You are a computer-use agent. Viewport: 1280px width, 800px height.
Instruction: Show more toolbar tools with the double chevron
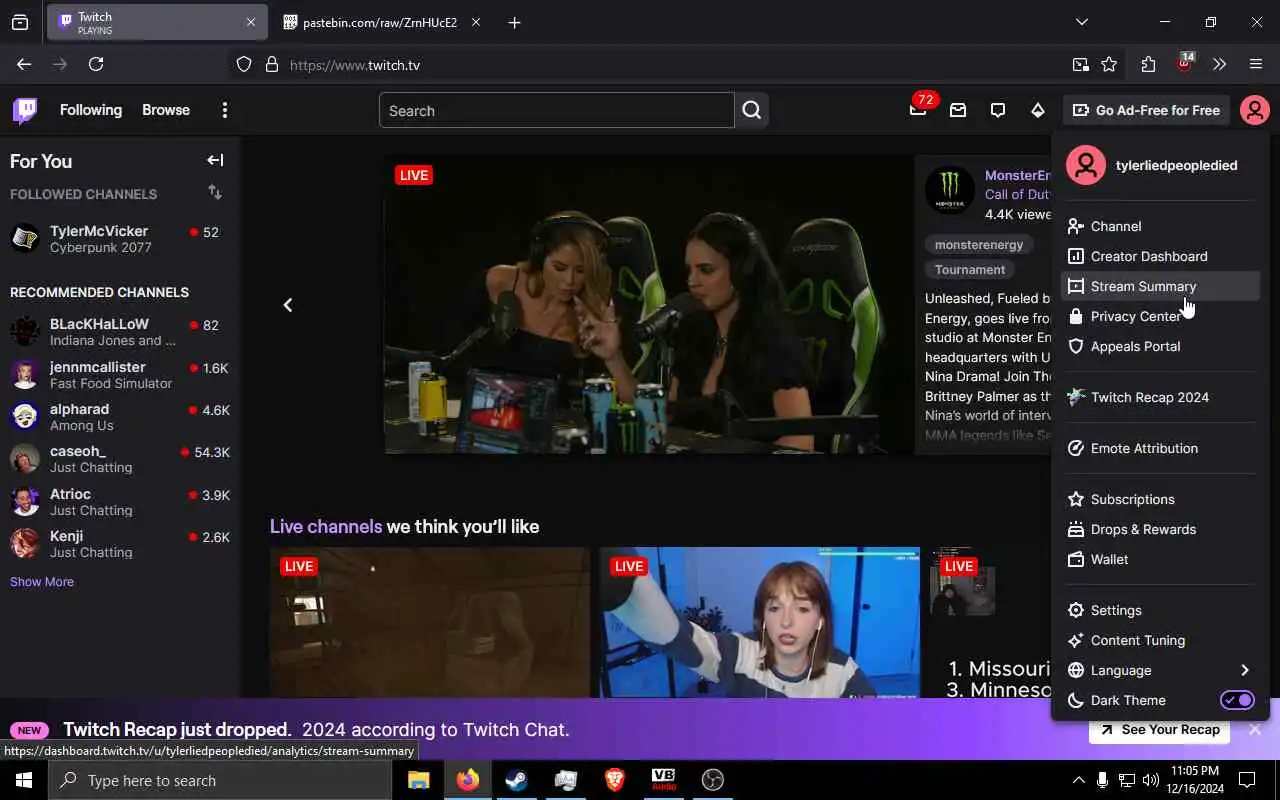[1219, 64]
